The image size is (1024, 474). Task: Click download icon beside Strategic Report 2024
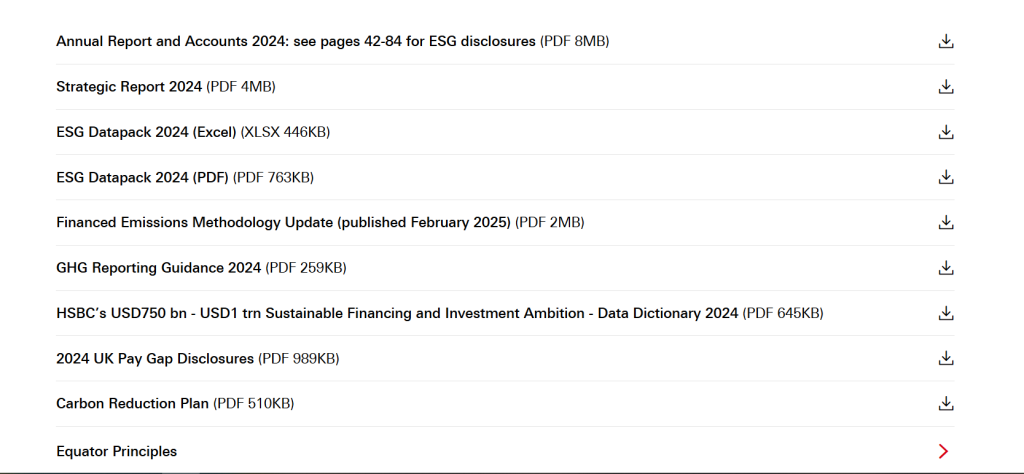(x=946, y=87)
